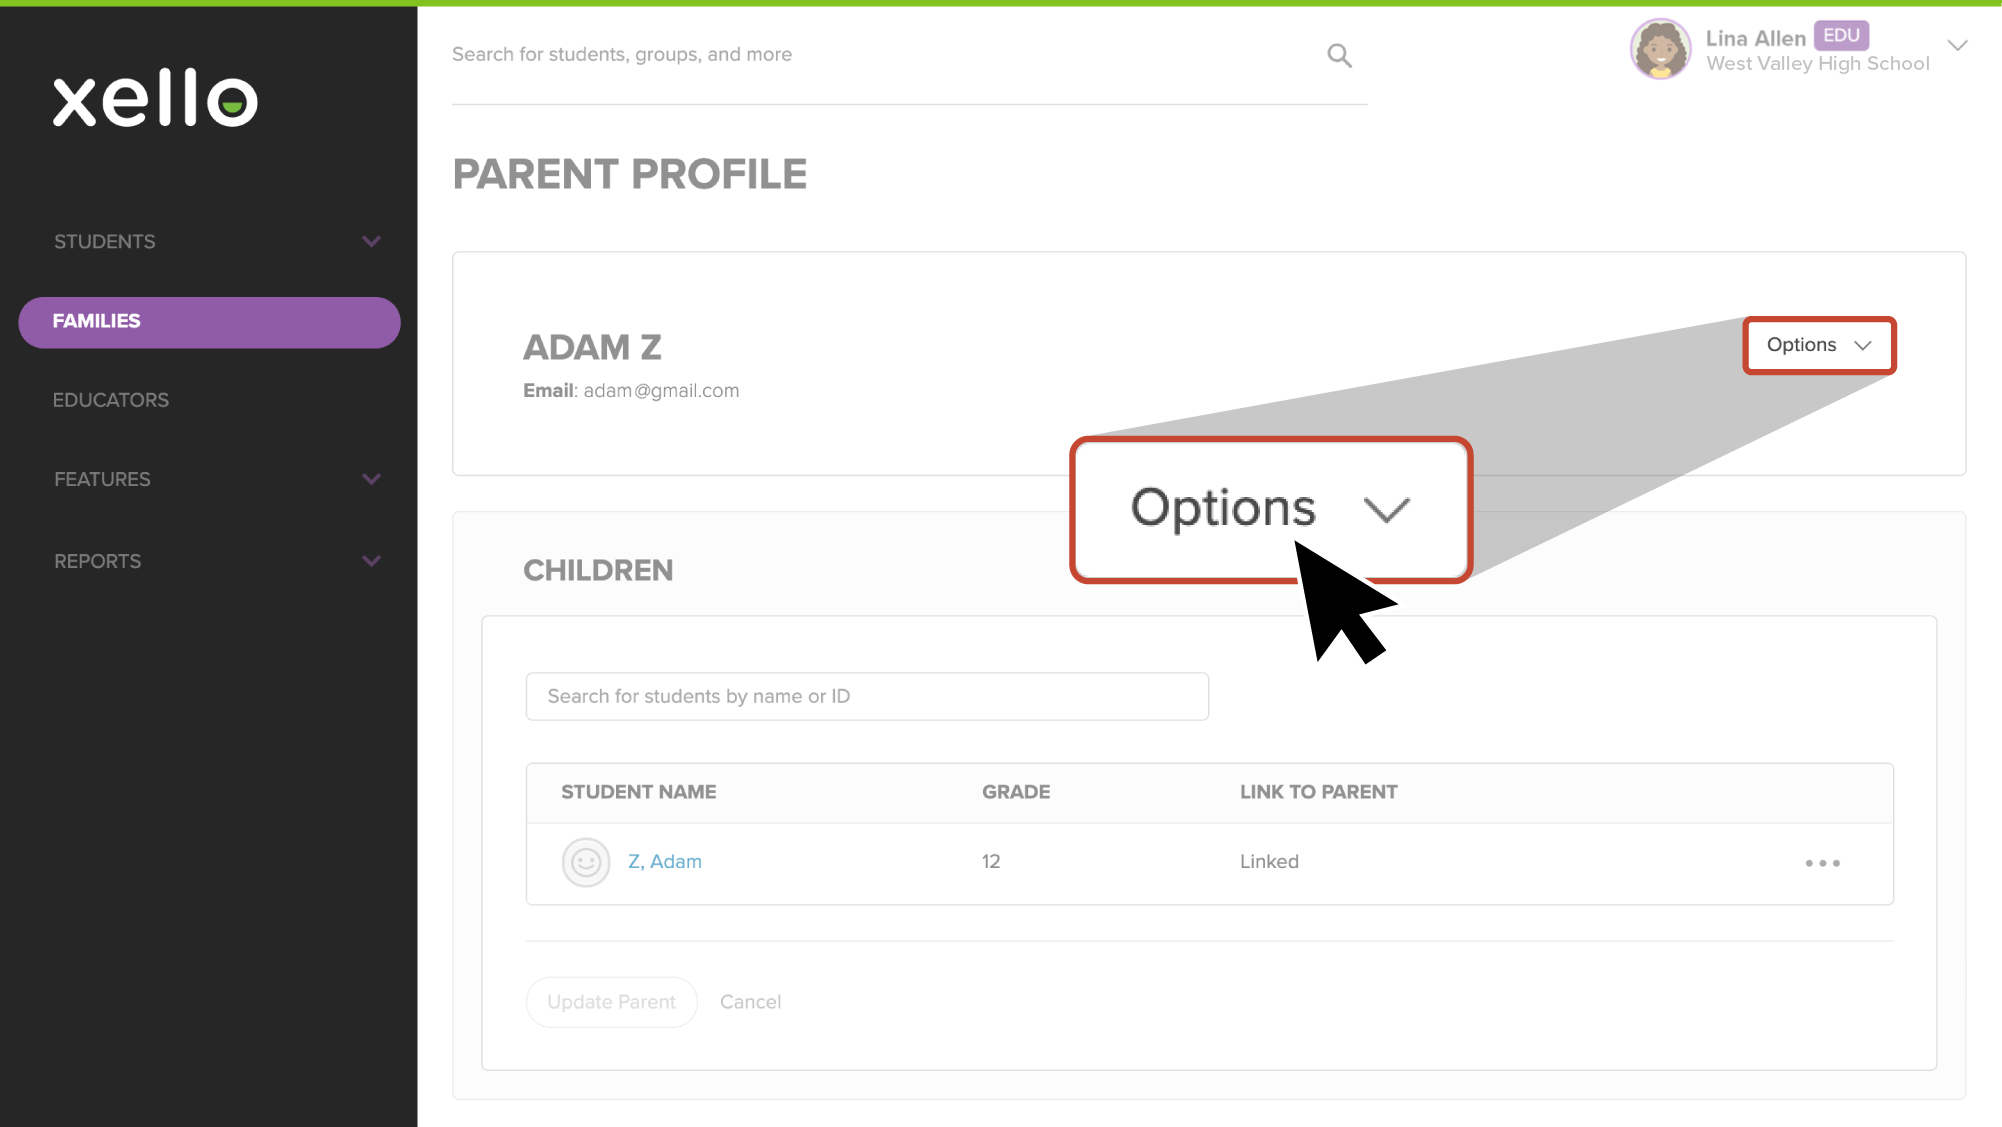Click the search students by name field

tap(867, 697)
